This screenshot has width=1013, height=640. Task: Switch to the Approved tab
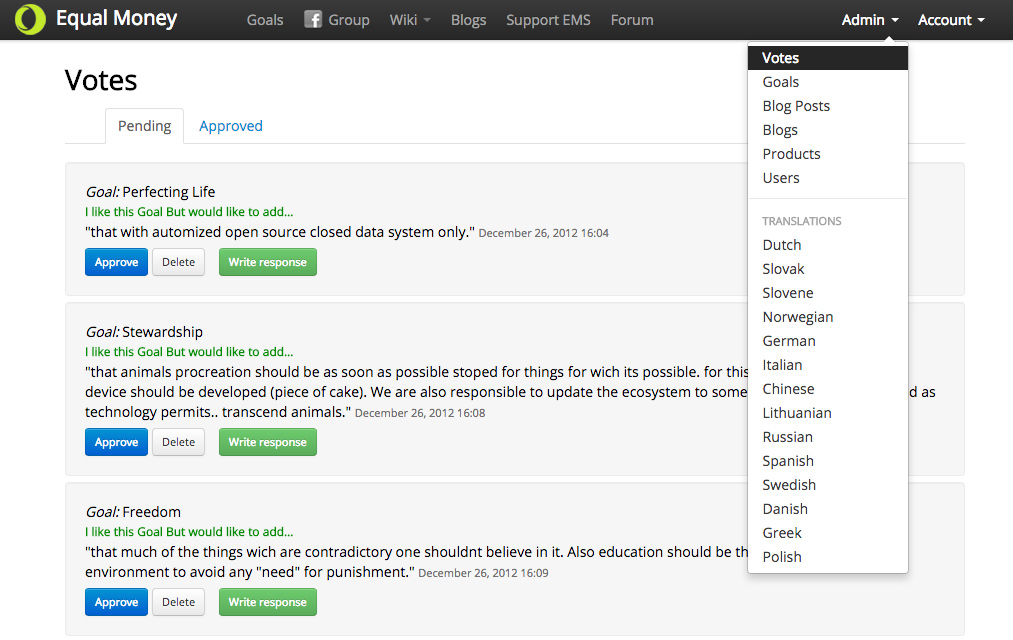(230, 125)
